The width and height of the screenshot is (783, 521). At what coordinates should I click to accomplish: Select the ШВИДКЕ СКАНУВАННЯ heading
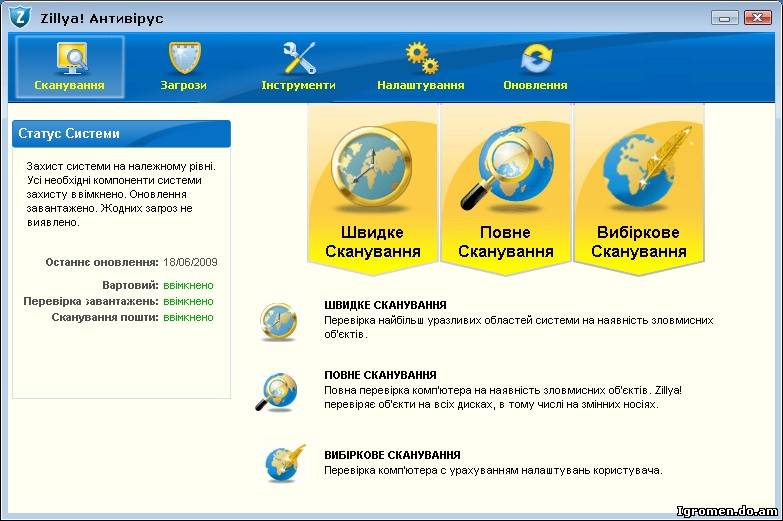385,305
